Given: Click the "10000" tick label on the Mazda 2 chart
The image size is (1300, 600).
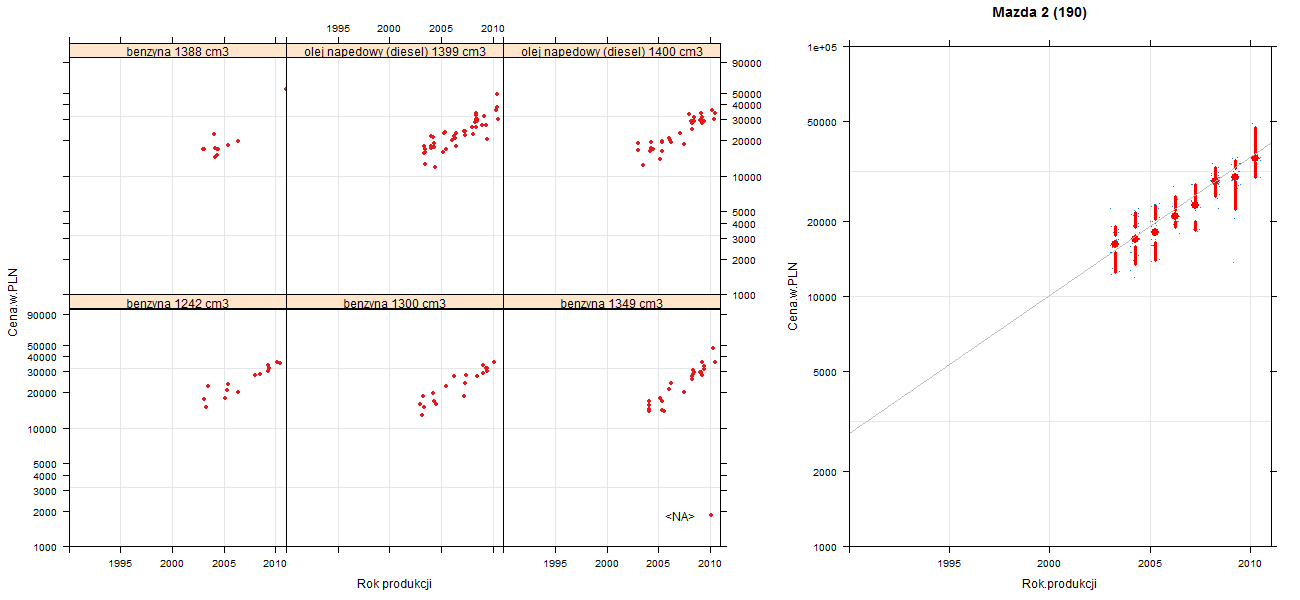Looking at the screenshot, I should click(x=824, y=297).
